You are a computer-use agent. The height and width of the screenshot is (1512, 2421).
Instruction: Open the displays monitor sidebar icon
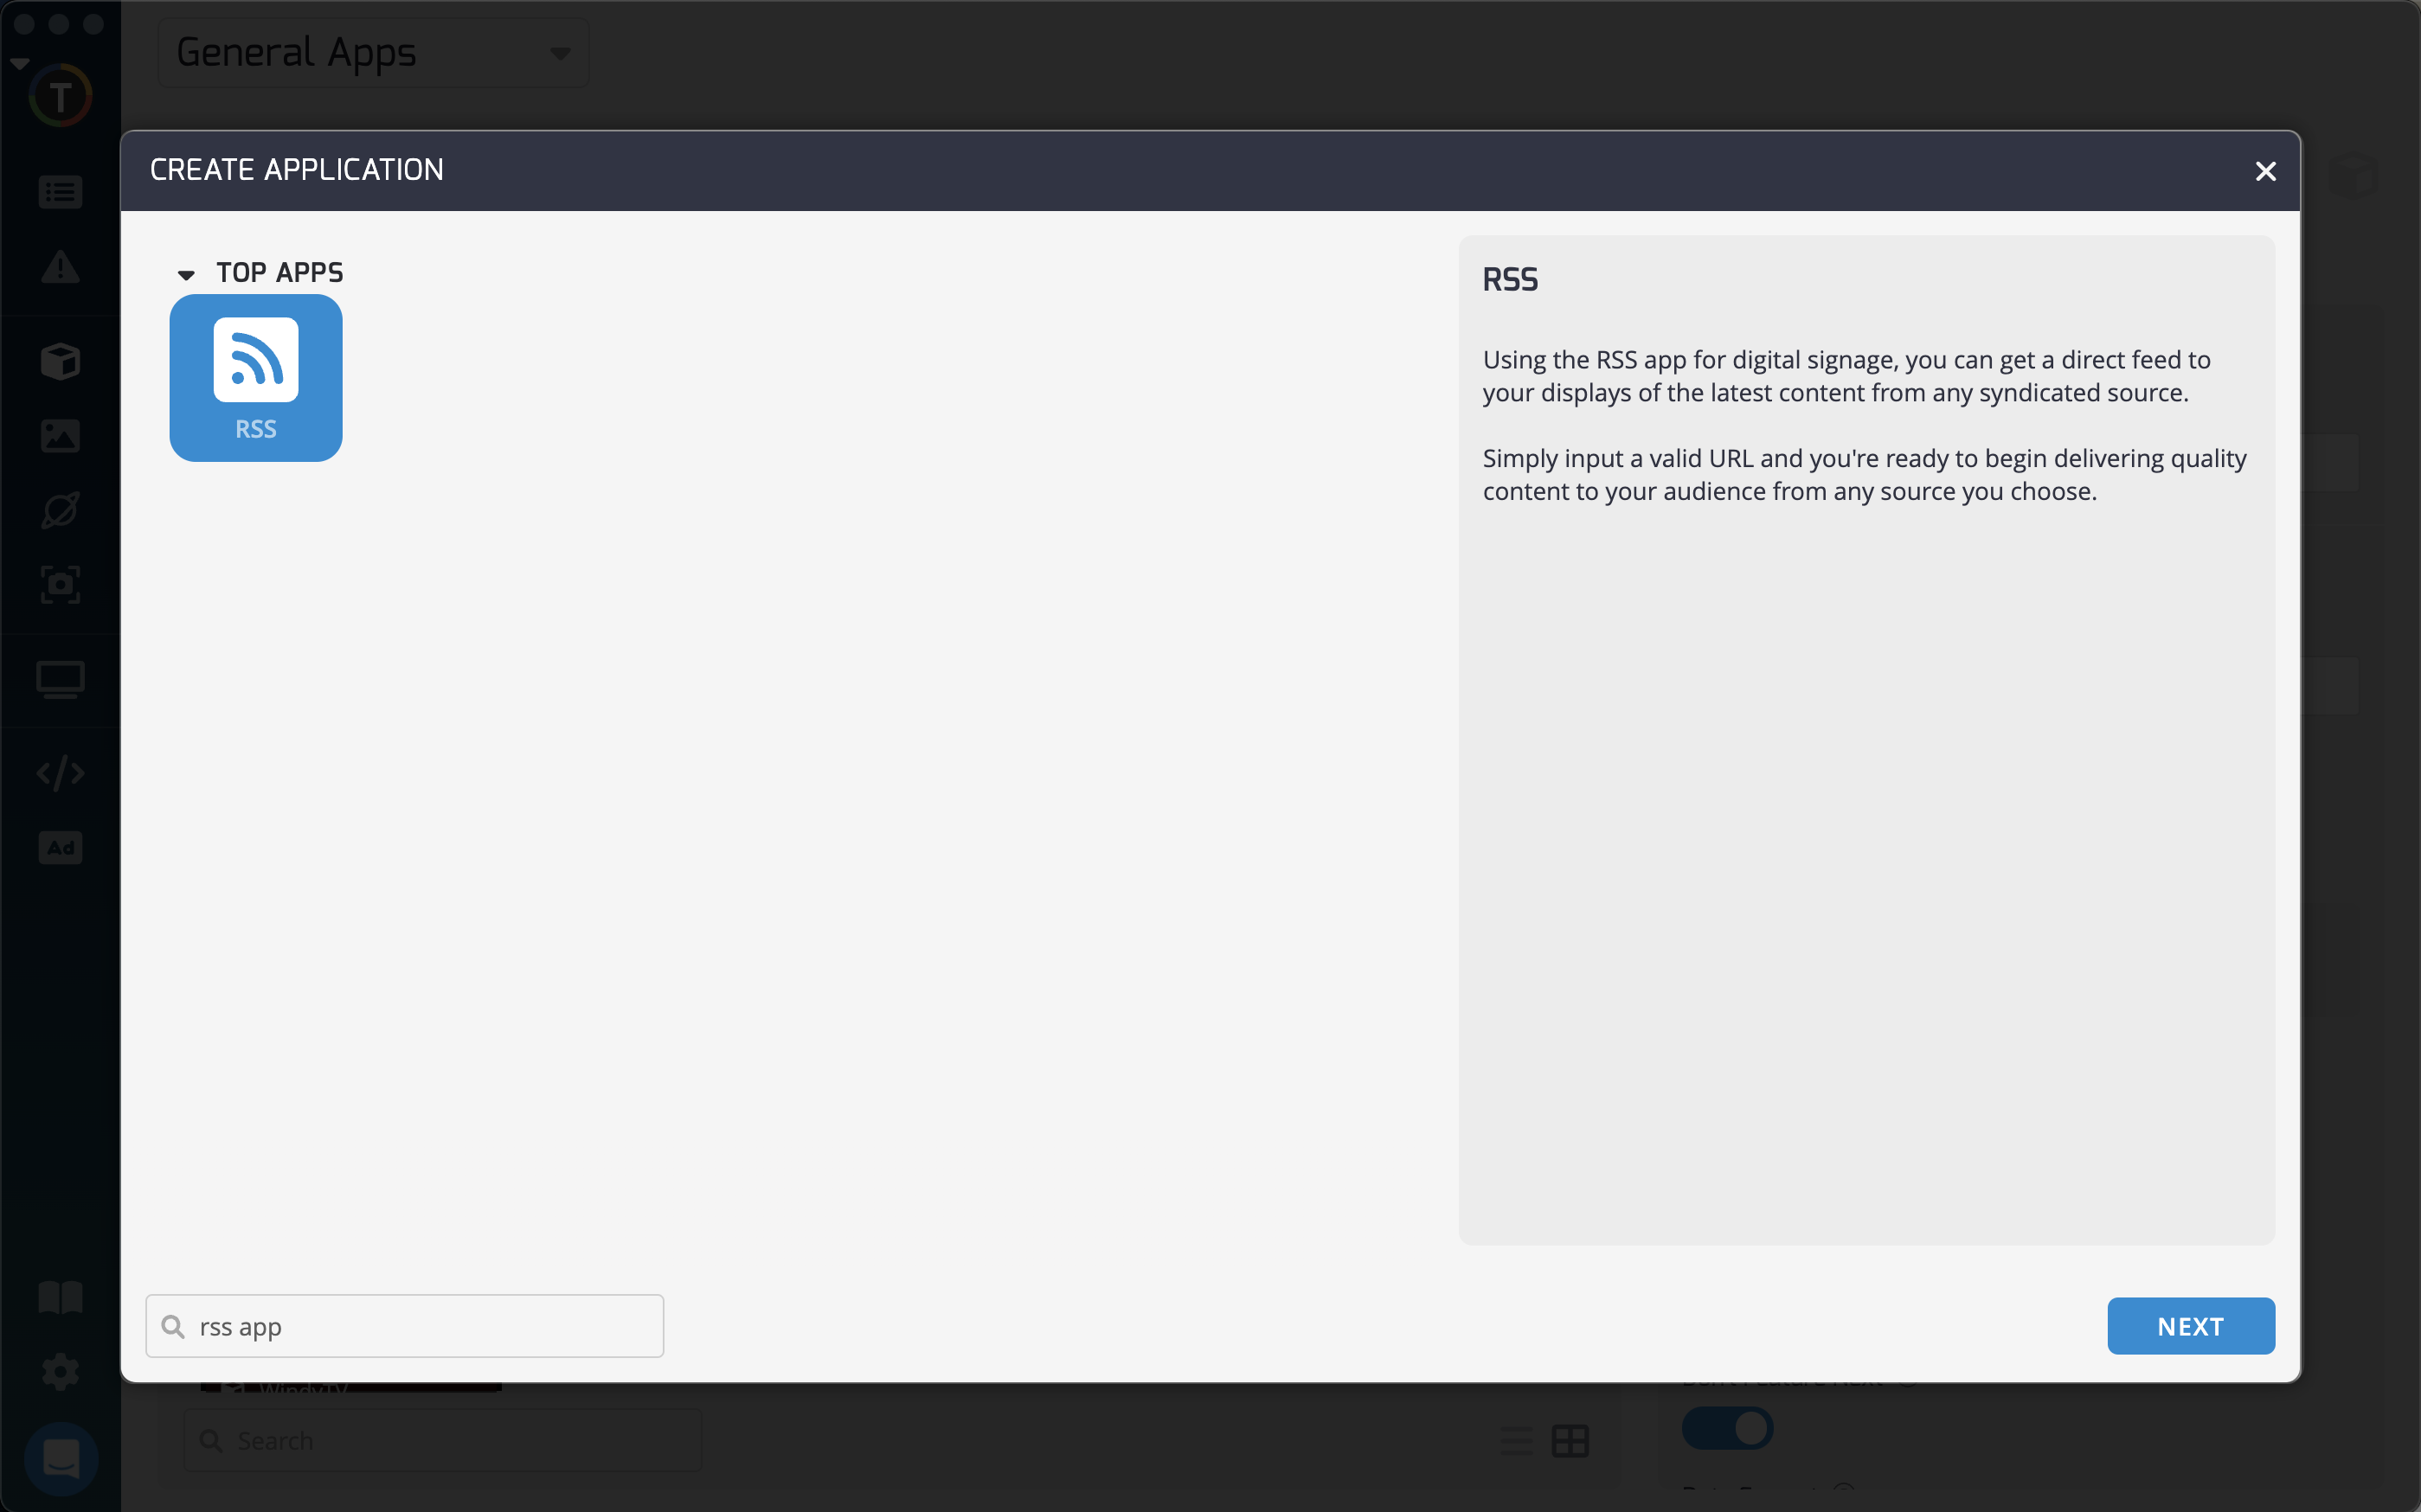coord(60,680)
